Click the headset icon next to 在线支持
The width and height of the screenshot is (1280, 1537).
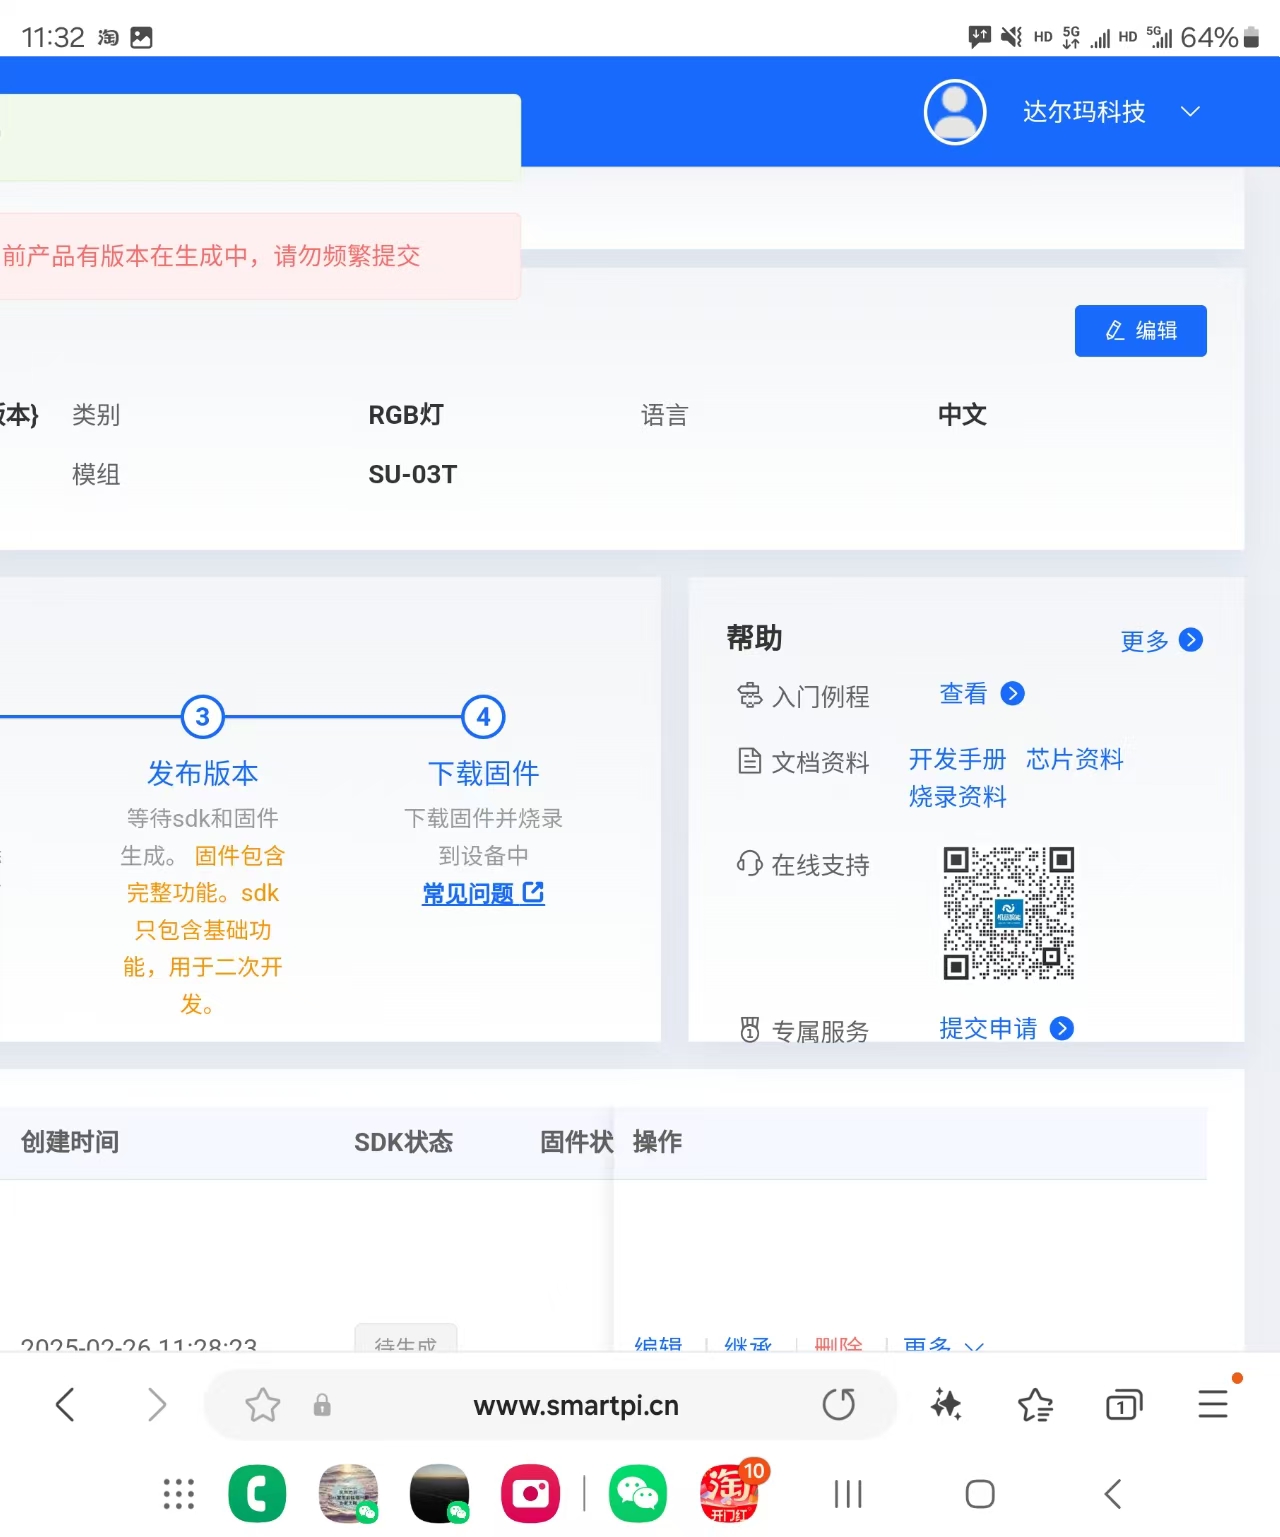click(750, 865)
